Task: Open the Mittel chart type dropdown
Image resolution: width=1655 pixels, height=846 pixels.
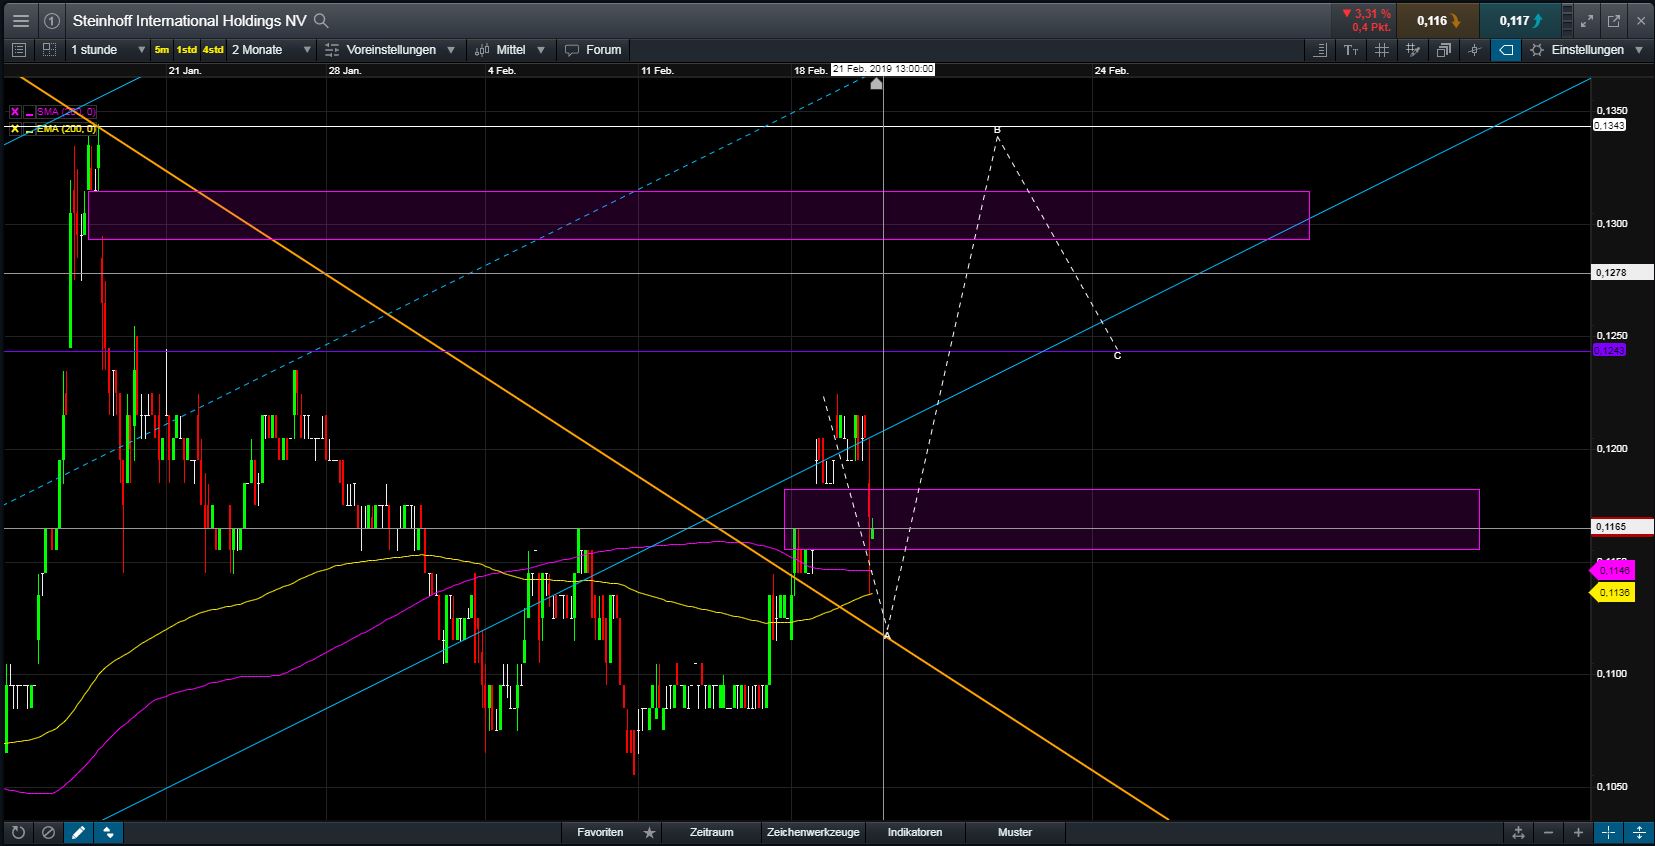Action: 510,50
